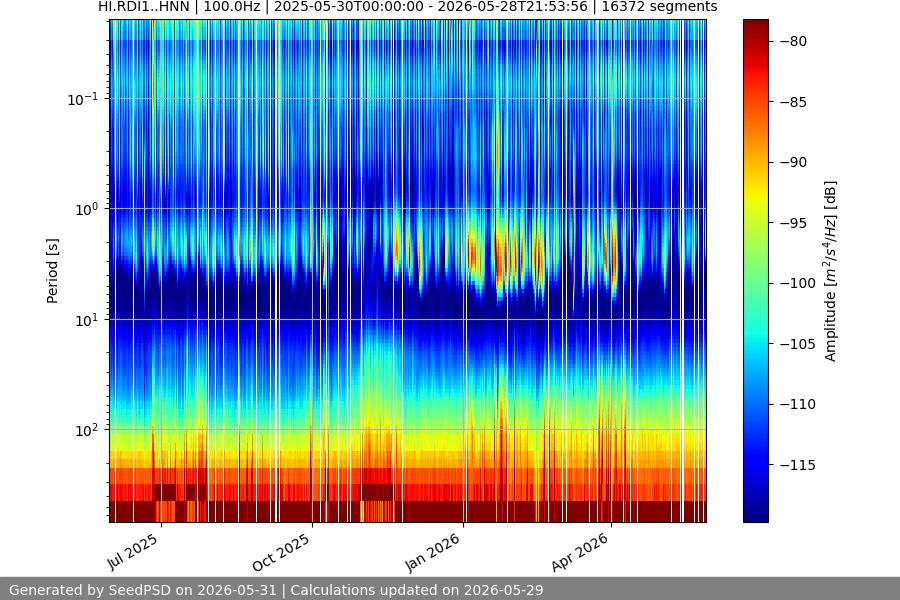This screenshot has height=600, width=900.
Task: Click the −105 colorbar tick value
Action: point(798,343)
